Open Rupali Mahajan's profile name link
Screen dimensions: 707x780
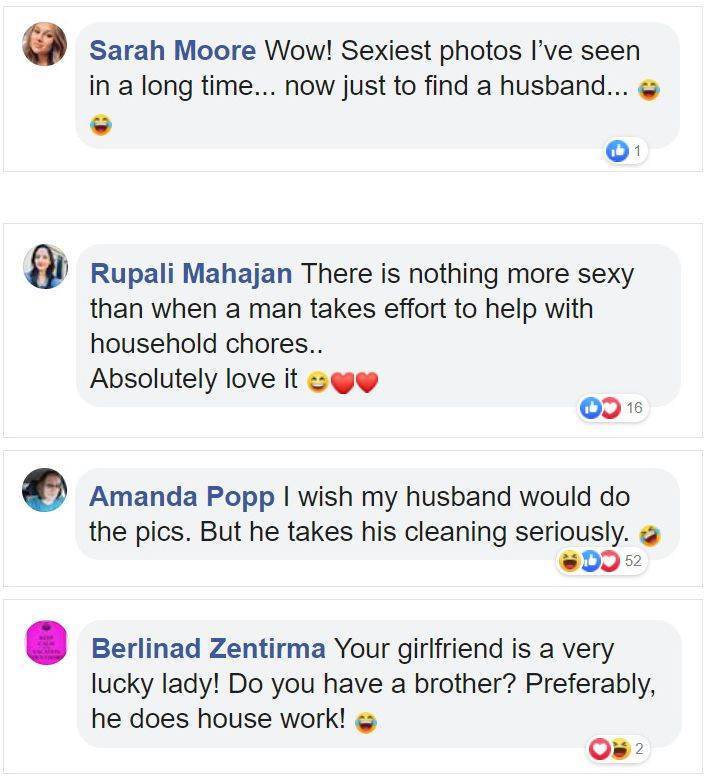tap(191, 274)
